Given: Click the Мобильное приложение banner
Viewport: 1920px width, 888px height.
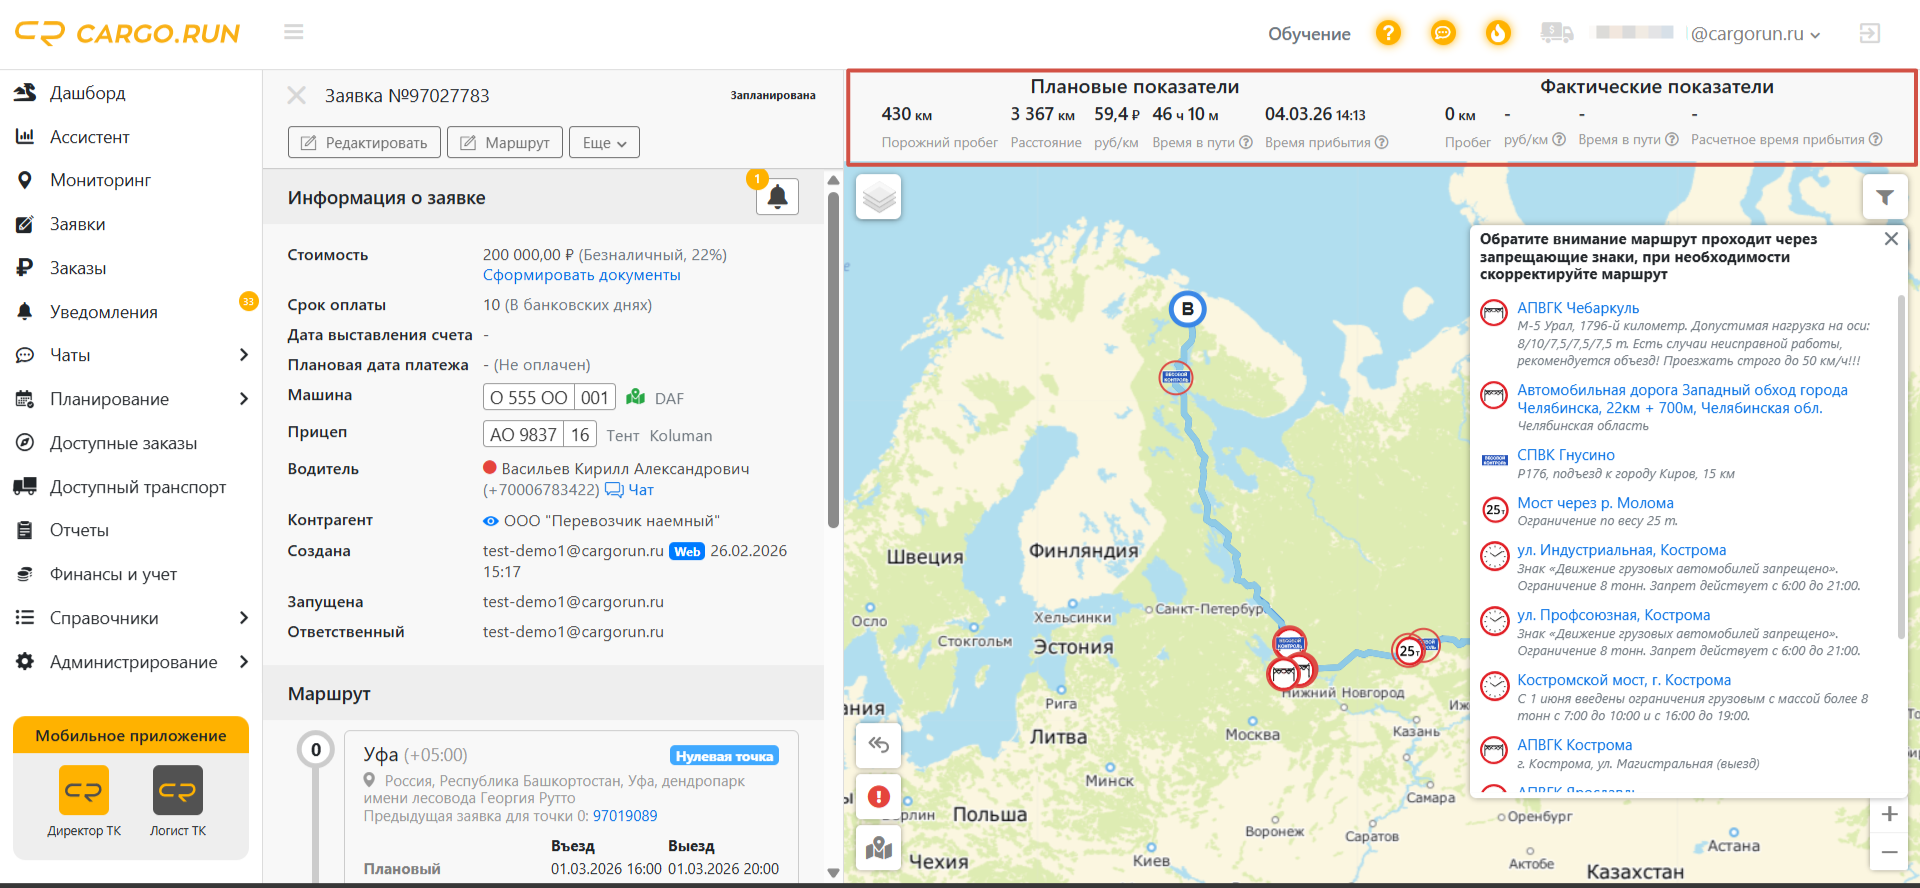Looking at the screenshot, I should click(131, 735).
